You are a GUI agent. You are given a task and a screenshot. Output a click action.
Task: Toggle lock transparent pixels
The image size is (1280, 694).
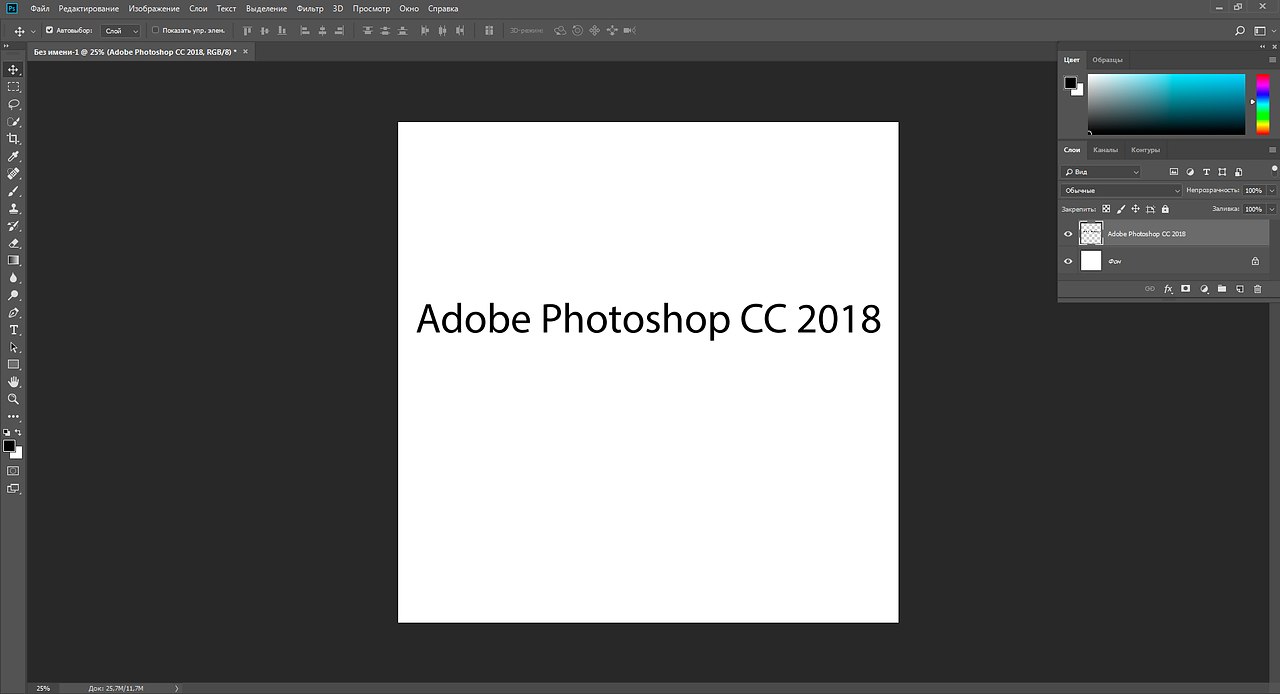(x=1106, y=209)
